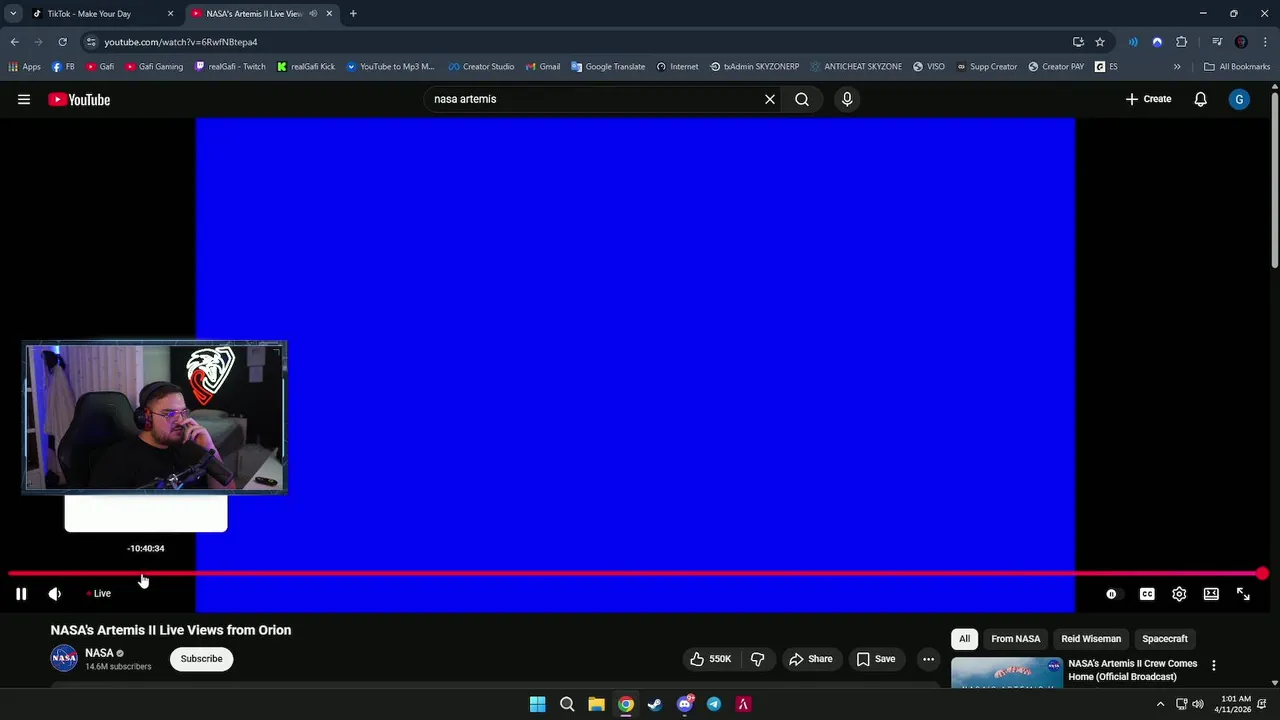
Task: Open Chrome three-dot menu
Action: tap(1265, 42)
